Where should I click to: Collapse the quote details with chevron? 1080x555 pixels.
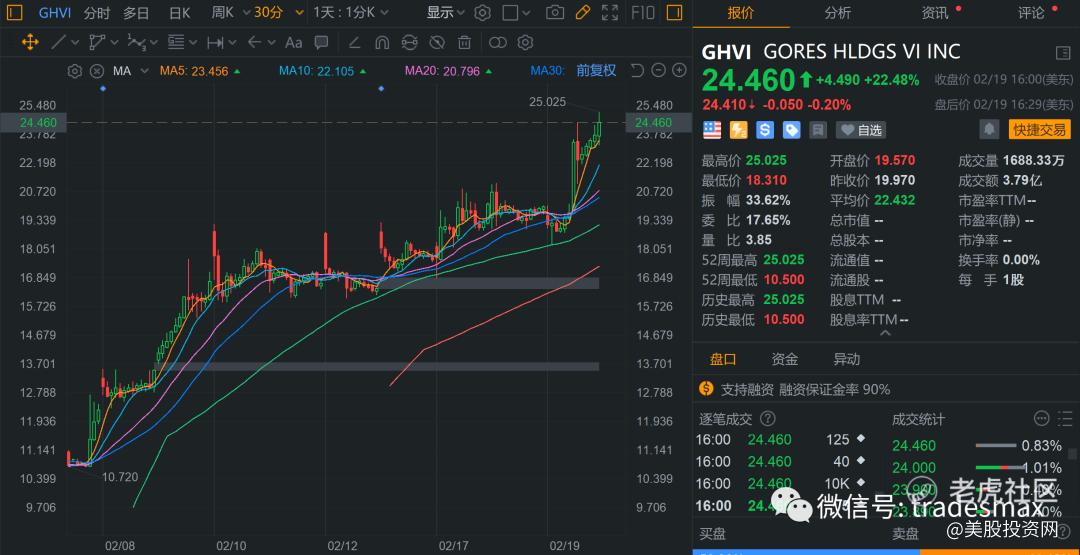point(886,334)
